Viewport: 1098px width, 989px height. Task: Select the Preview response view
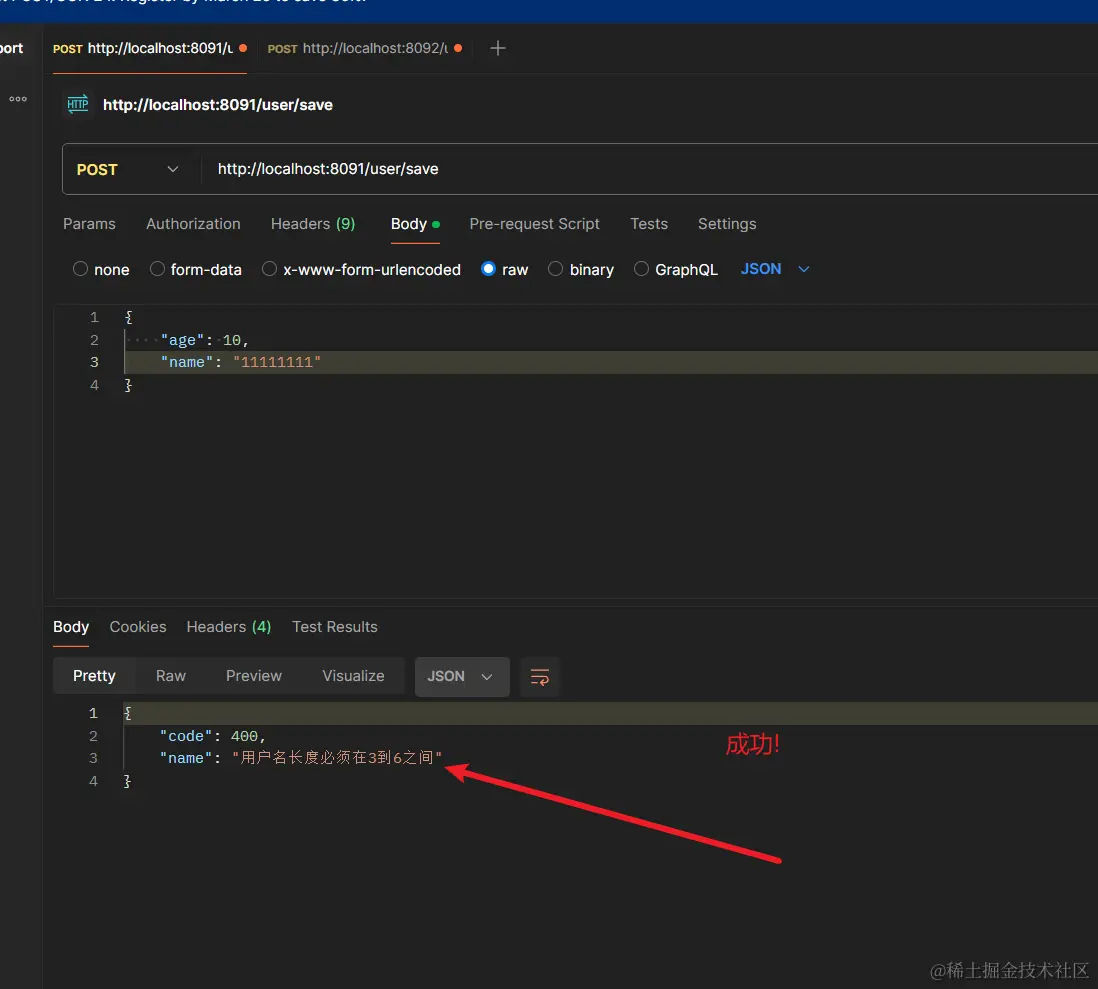pyautogui.click(x=253, y=676)
